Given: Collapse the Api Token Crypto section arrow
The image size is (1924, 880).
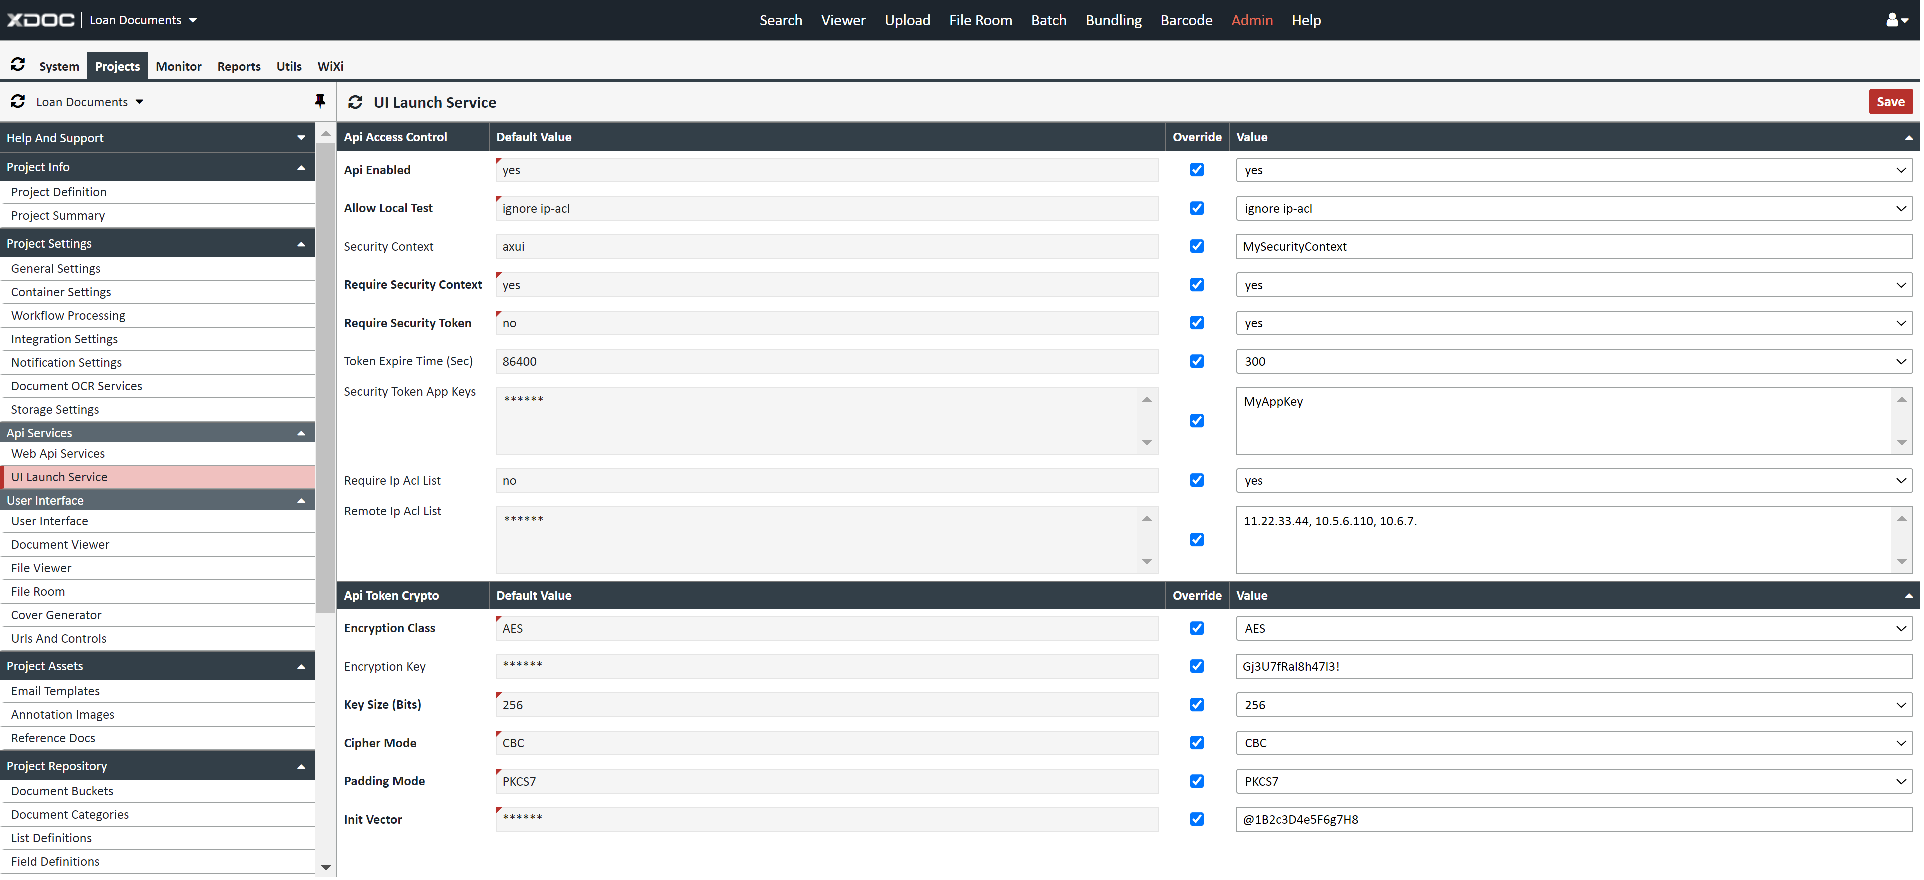Looking at the screenshot, I should tap(1908, 596).
